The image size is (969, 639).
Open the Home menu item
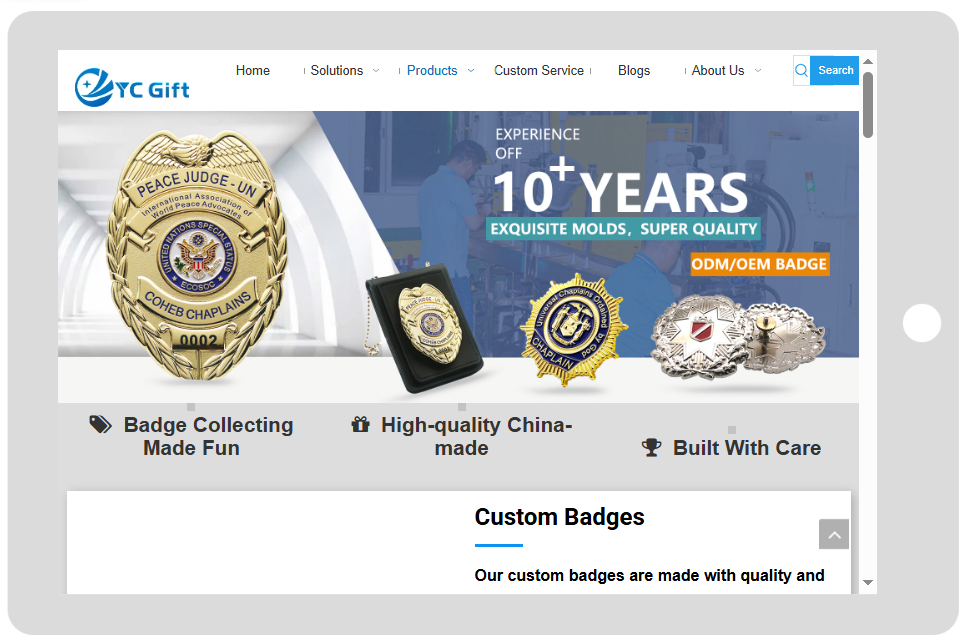tap(253, 70)
